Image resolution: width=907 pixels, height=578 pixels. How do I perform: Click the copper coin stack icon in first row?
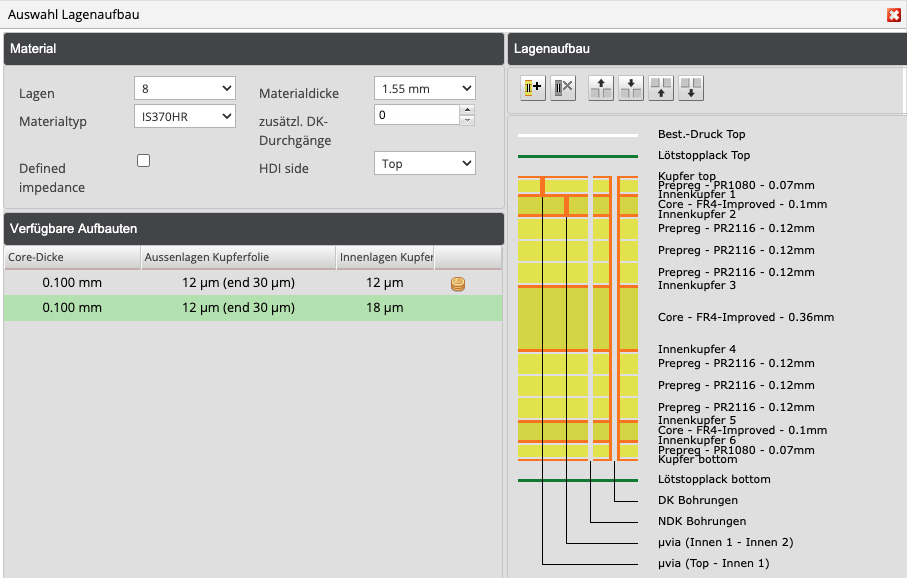pyautogui.click(x=458, y=284)
